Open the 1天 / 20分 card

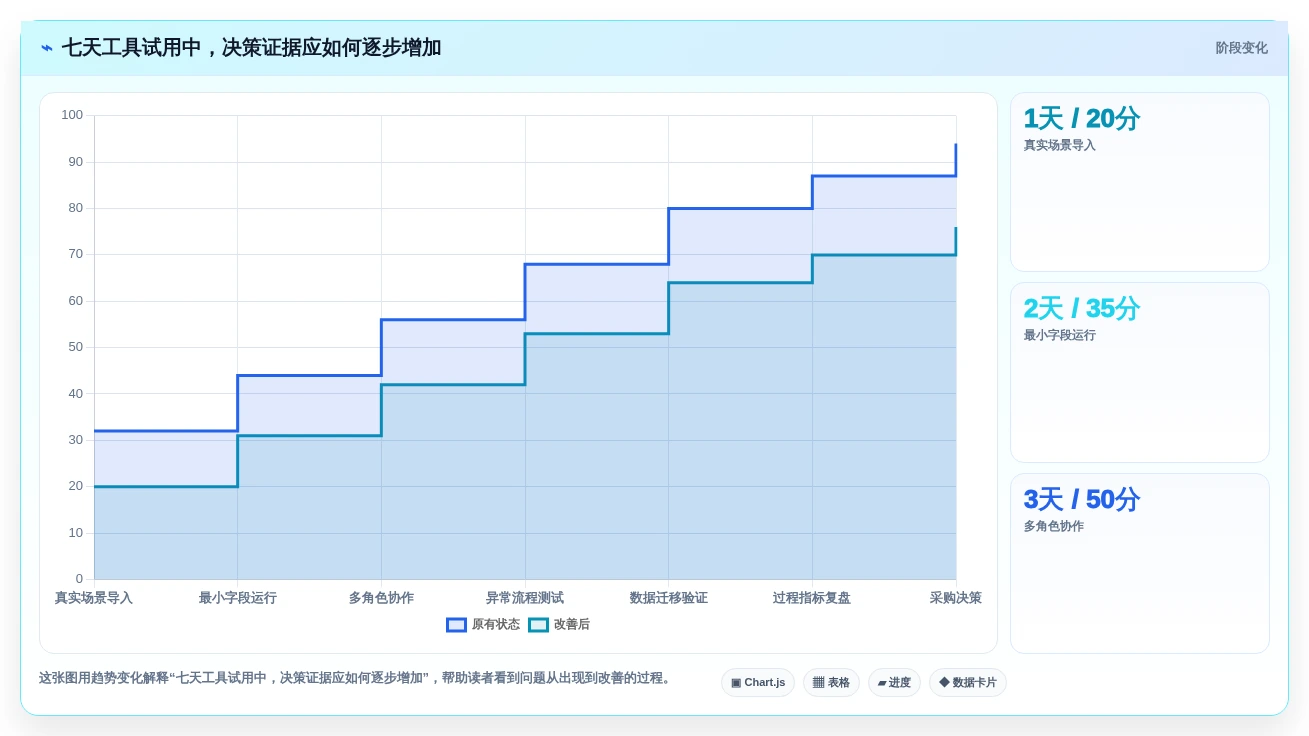[x=1140, y=182]
